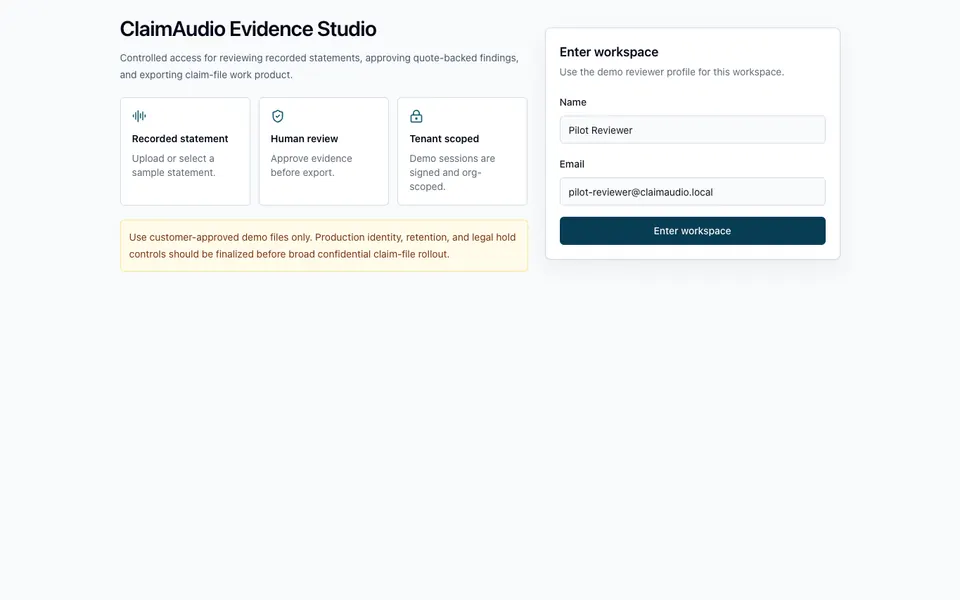960x600 pixels.
Task: Click the 'Demo sessions are signed and org-scoped.' text
Action: pyautogui.click(x=452, y=173)
